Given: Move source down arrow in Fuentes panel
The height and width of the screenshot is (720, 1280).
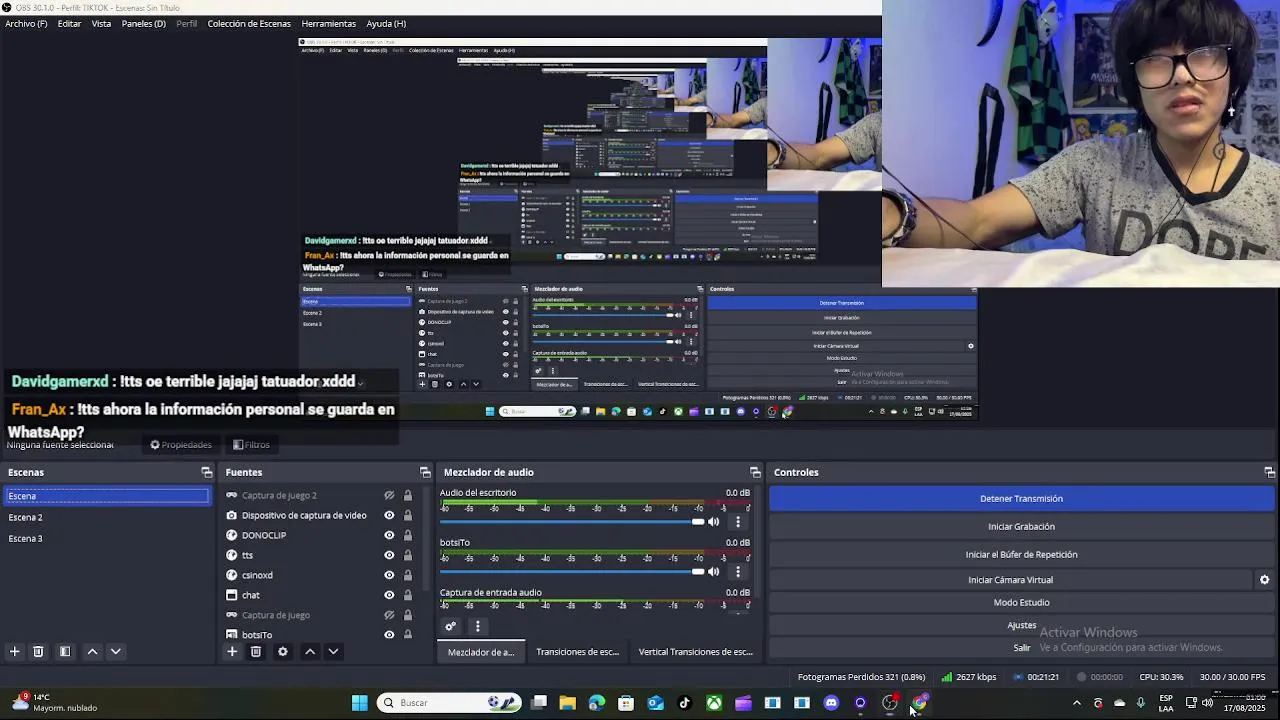Looking at the screenshot, I should point(333,651).
